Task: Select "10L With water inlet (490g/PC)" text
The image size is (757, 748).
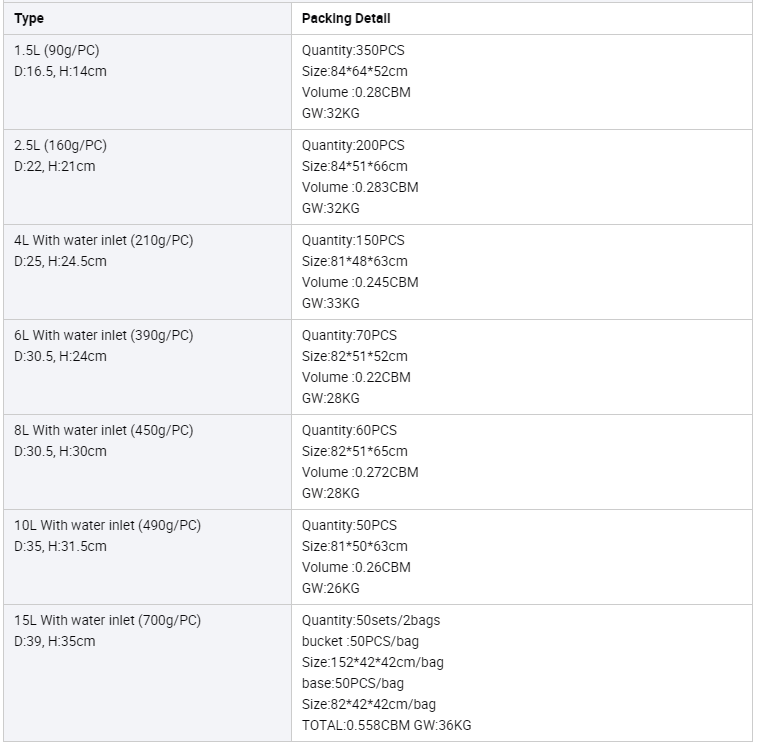Action: click(x=107, y=525)
